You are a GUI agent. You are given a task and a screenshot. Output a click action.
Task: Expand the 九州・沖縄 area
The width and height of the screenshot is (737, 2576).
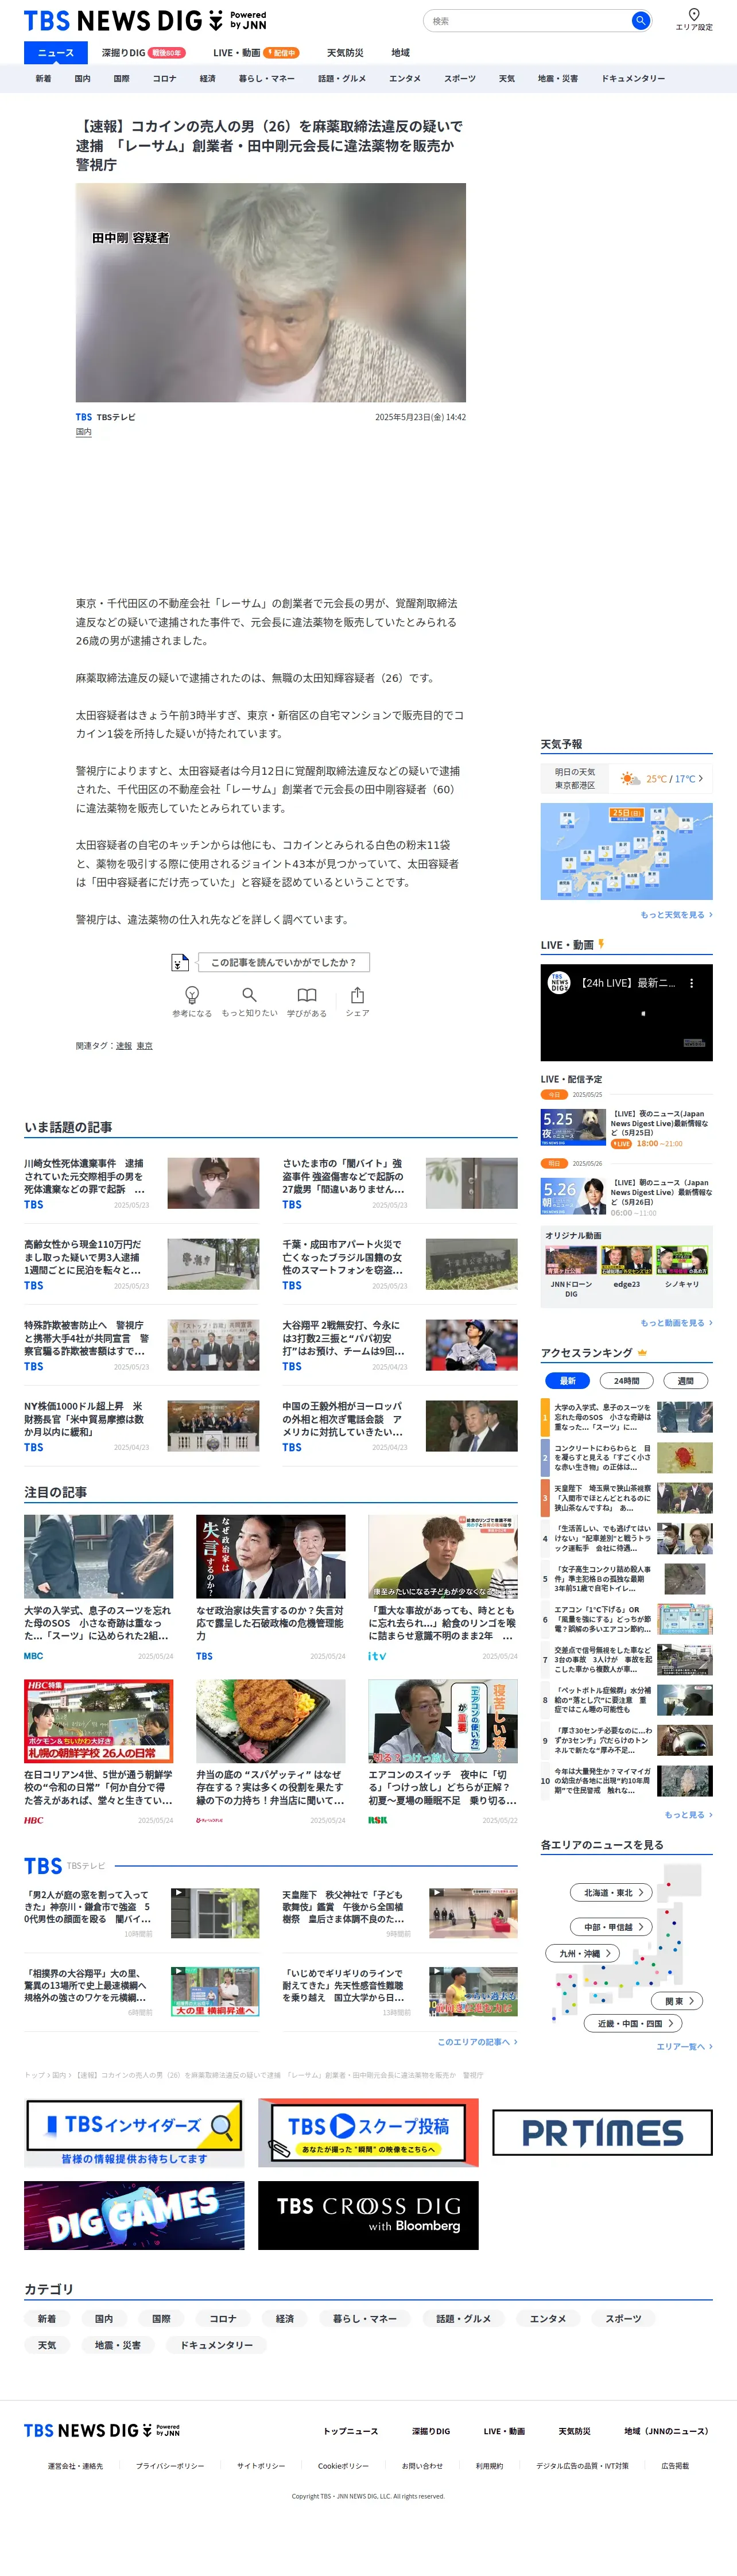[x=583, y=1953]
